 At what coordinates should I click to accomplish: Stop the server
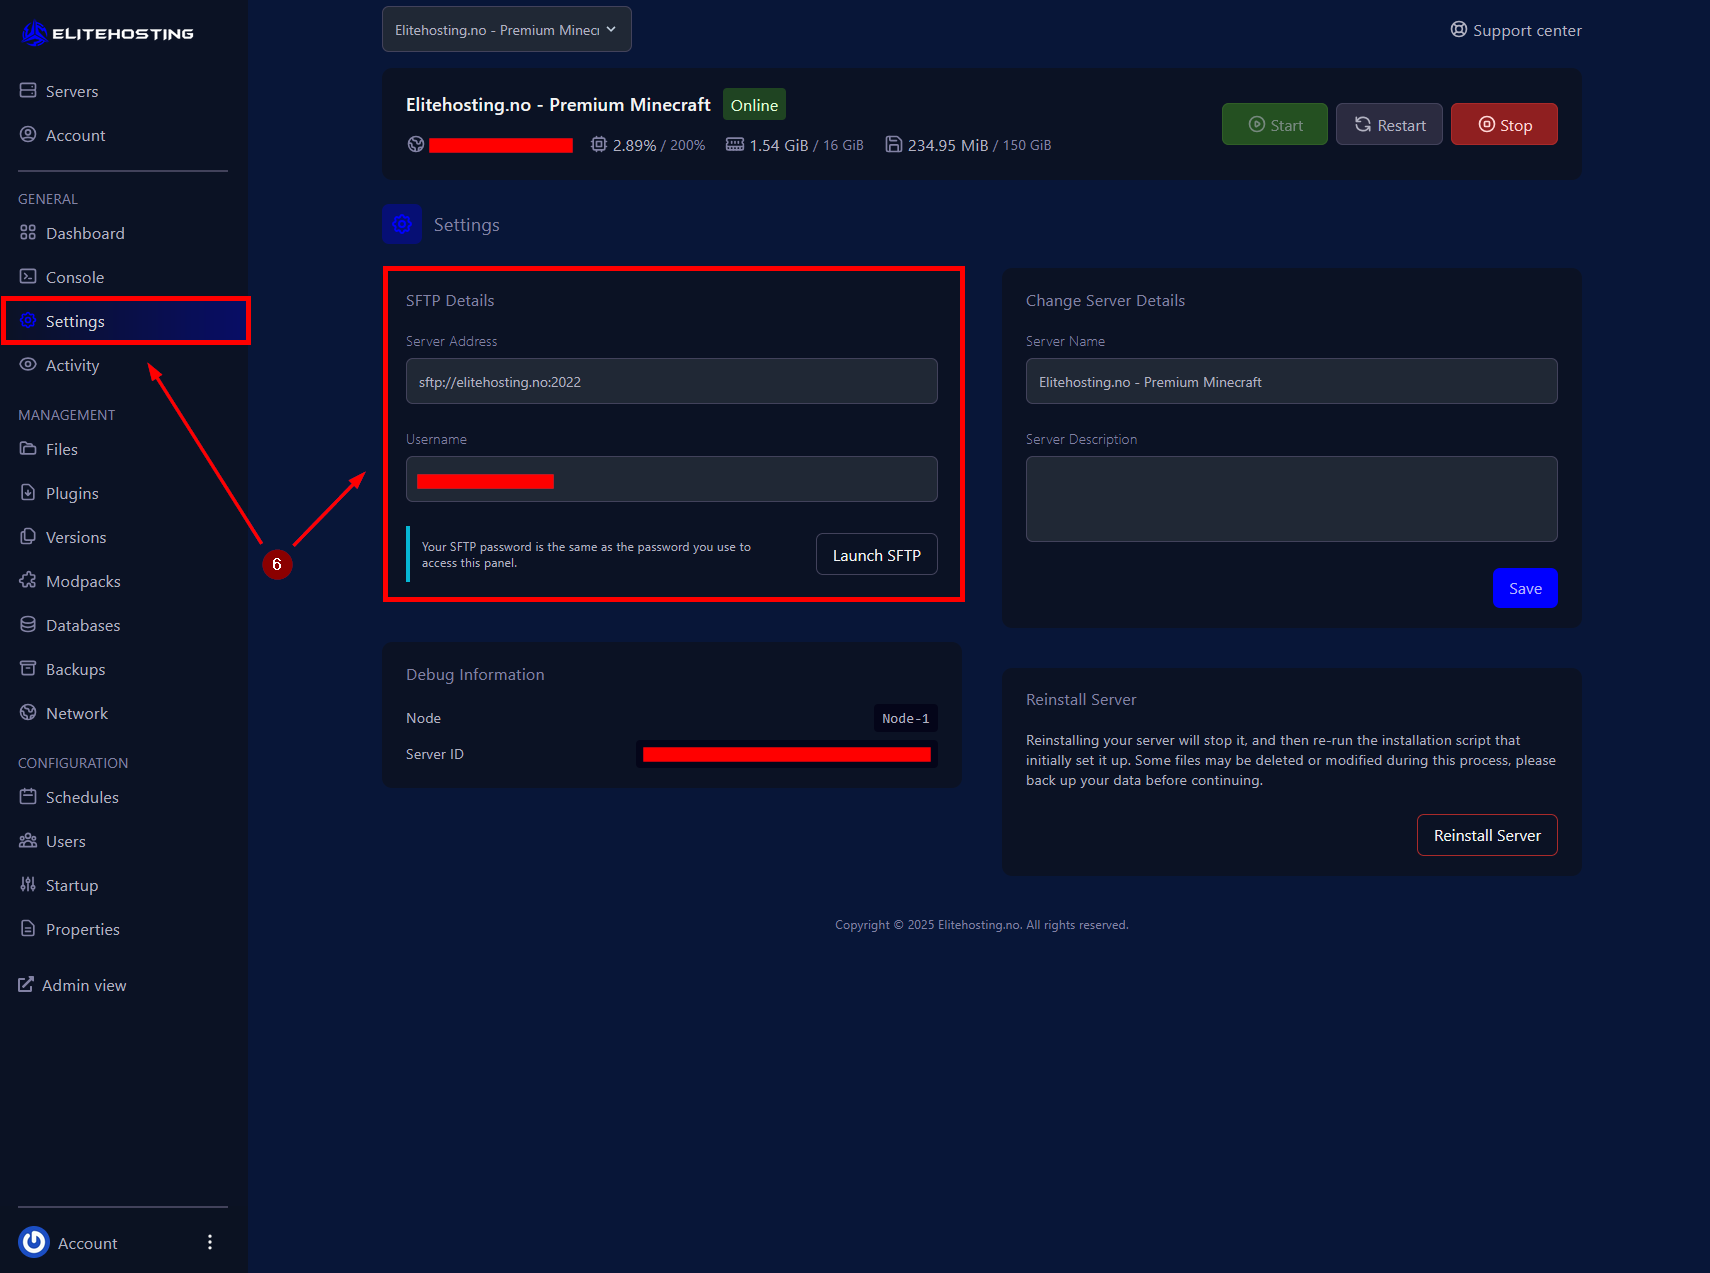tap(1504, 124)
